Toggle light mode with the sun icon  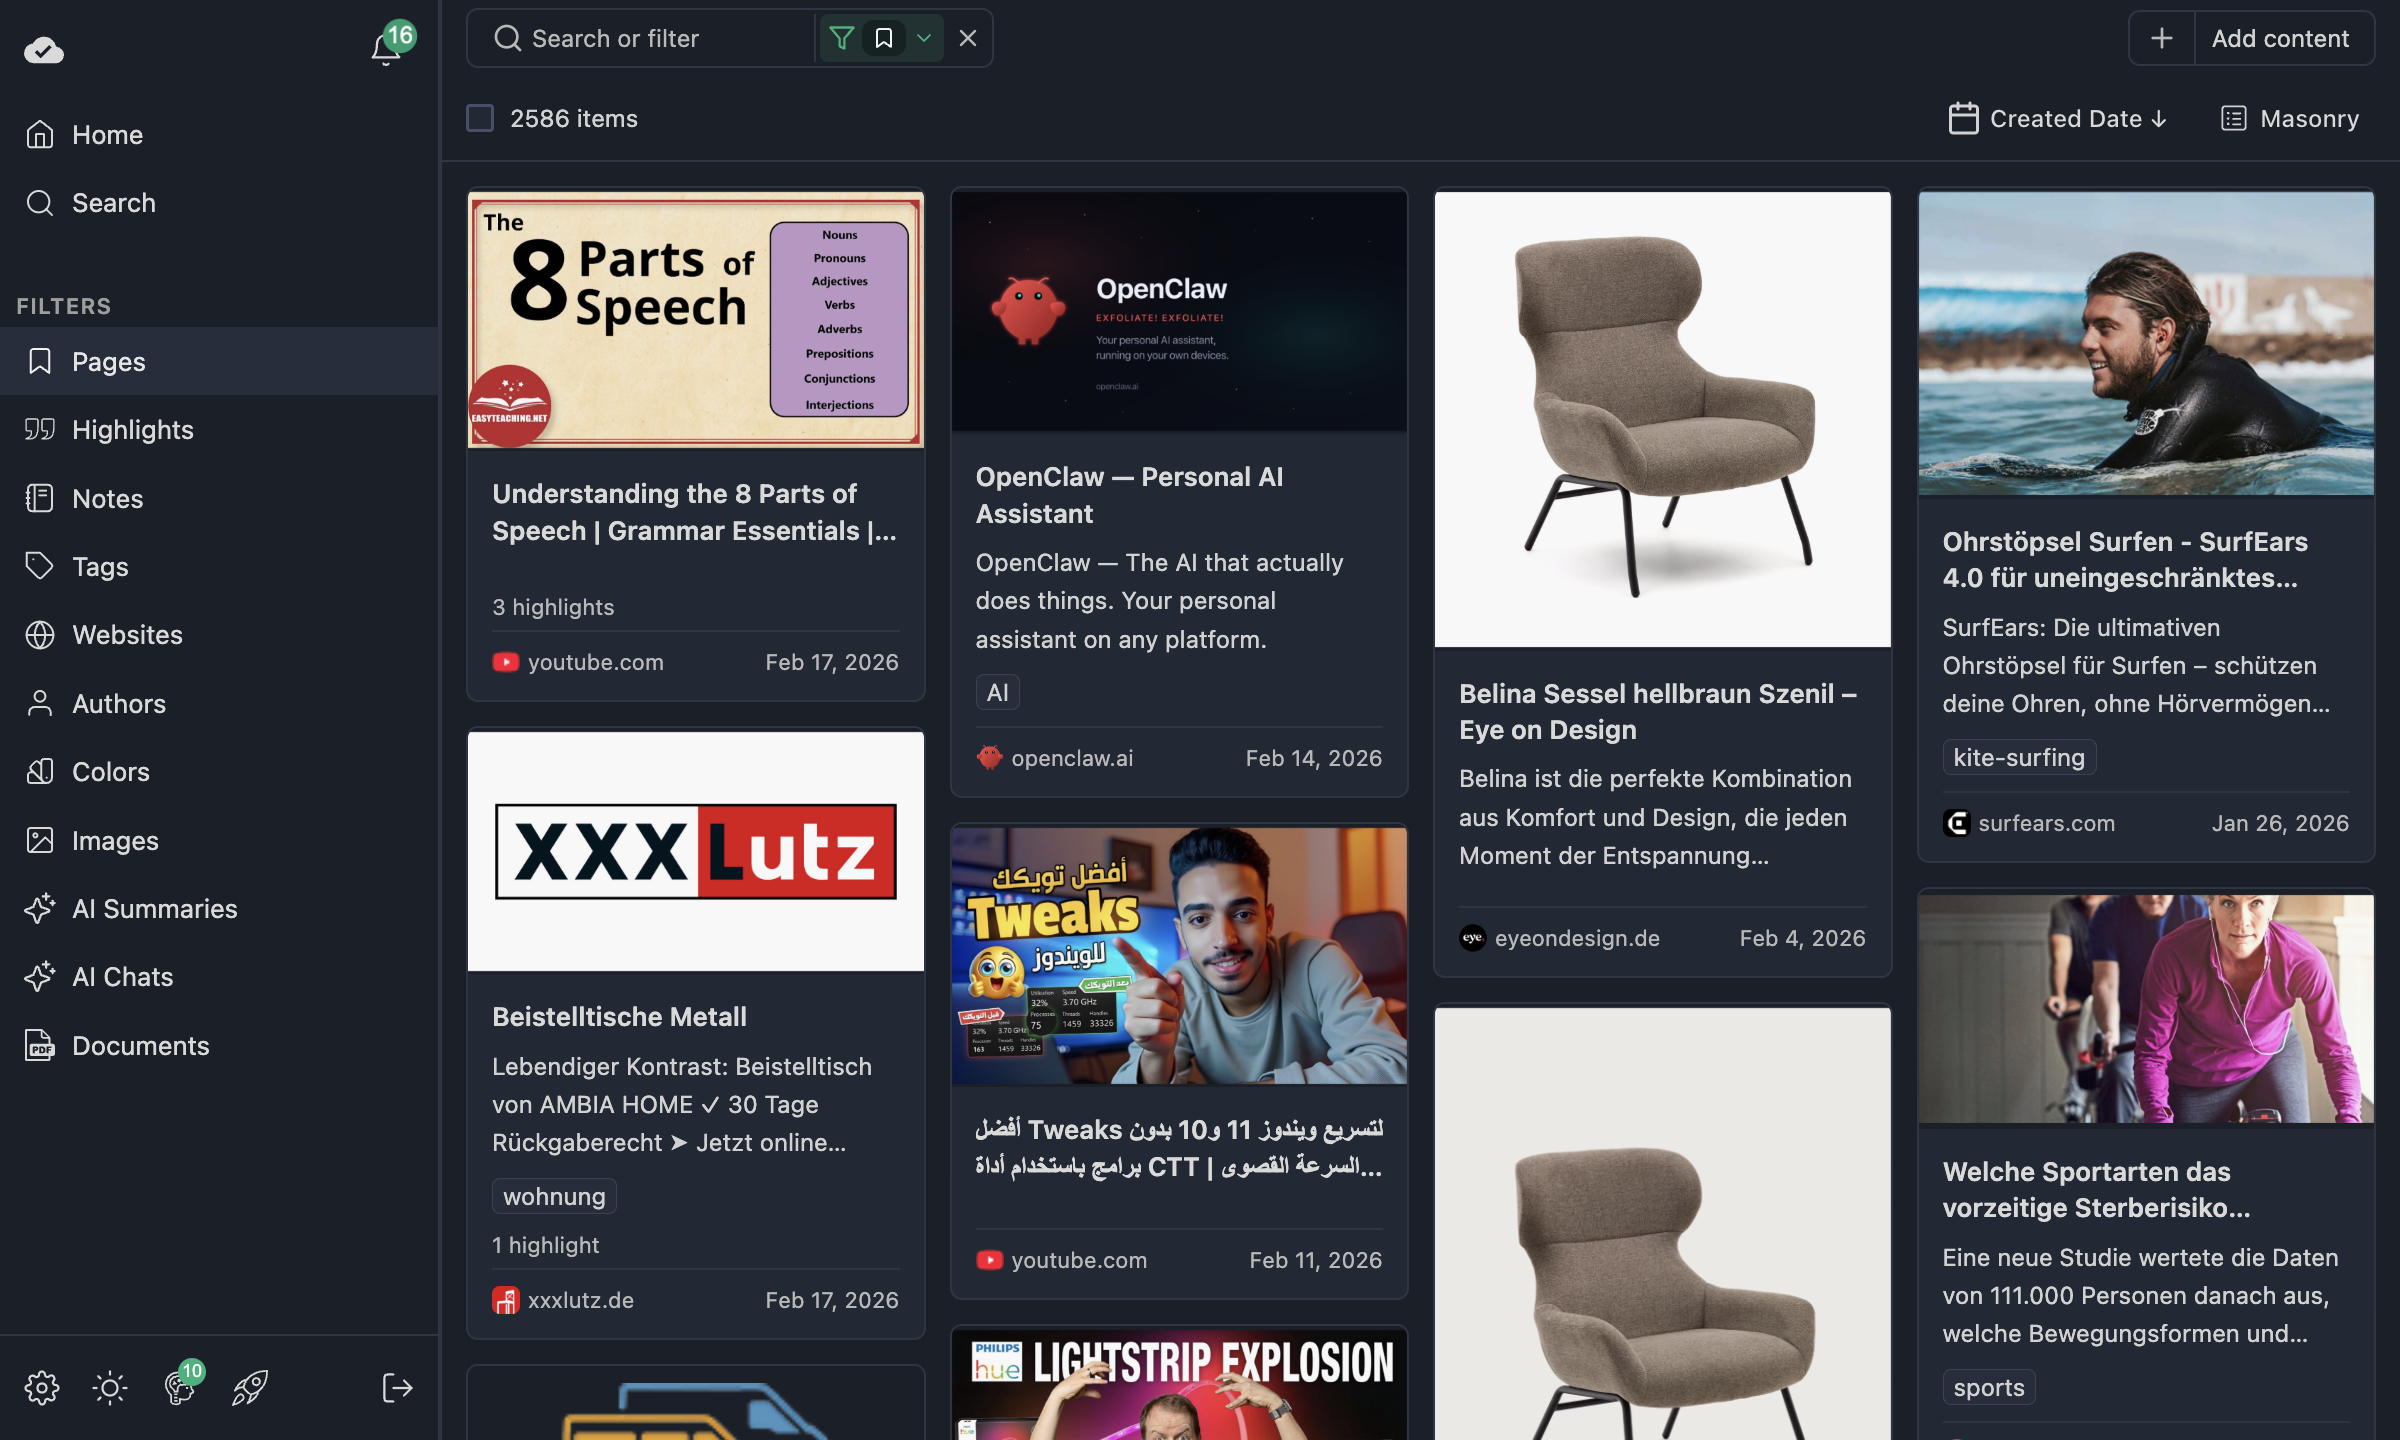pos(109,1387)
